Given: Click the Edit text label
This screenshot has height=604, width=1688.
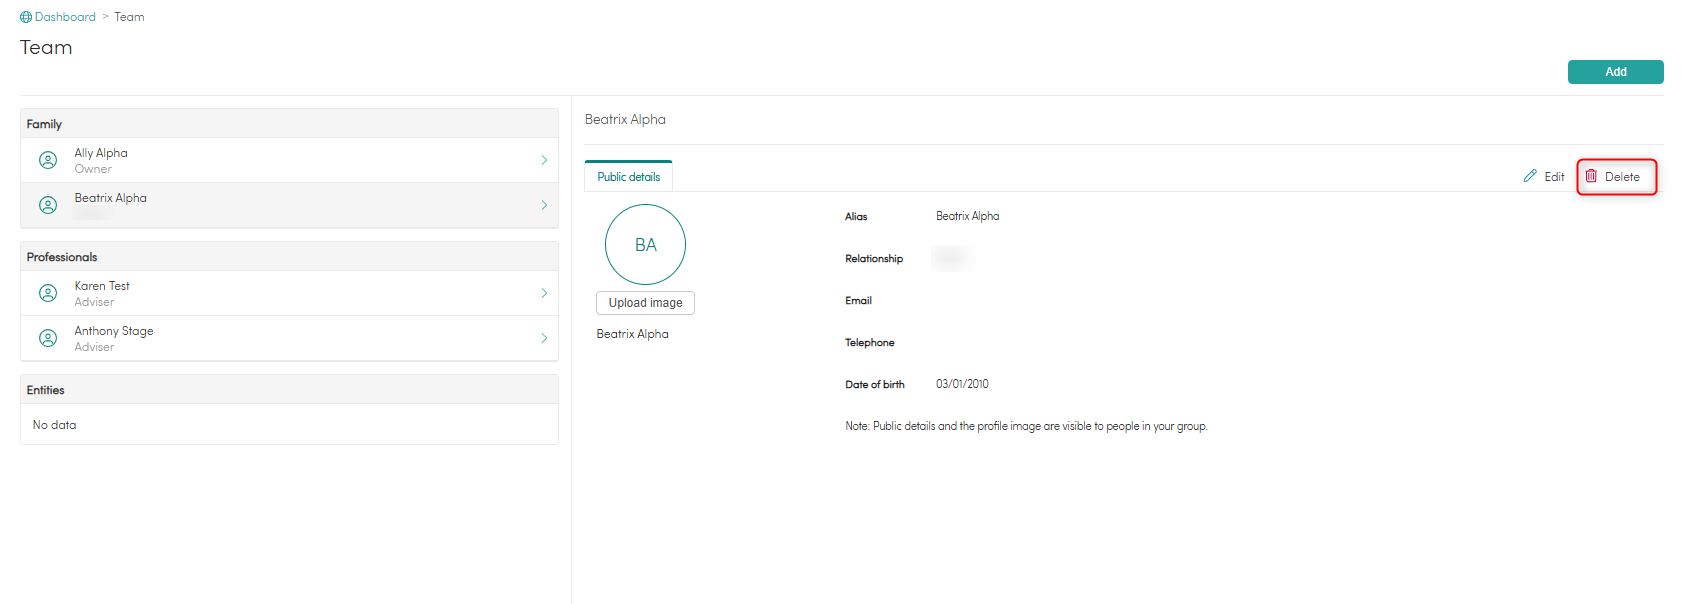Looking at the screenshot, I should coord(1554,177).
